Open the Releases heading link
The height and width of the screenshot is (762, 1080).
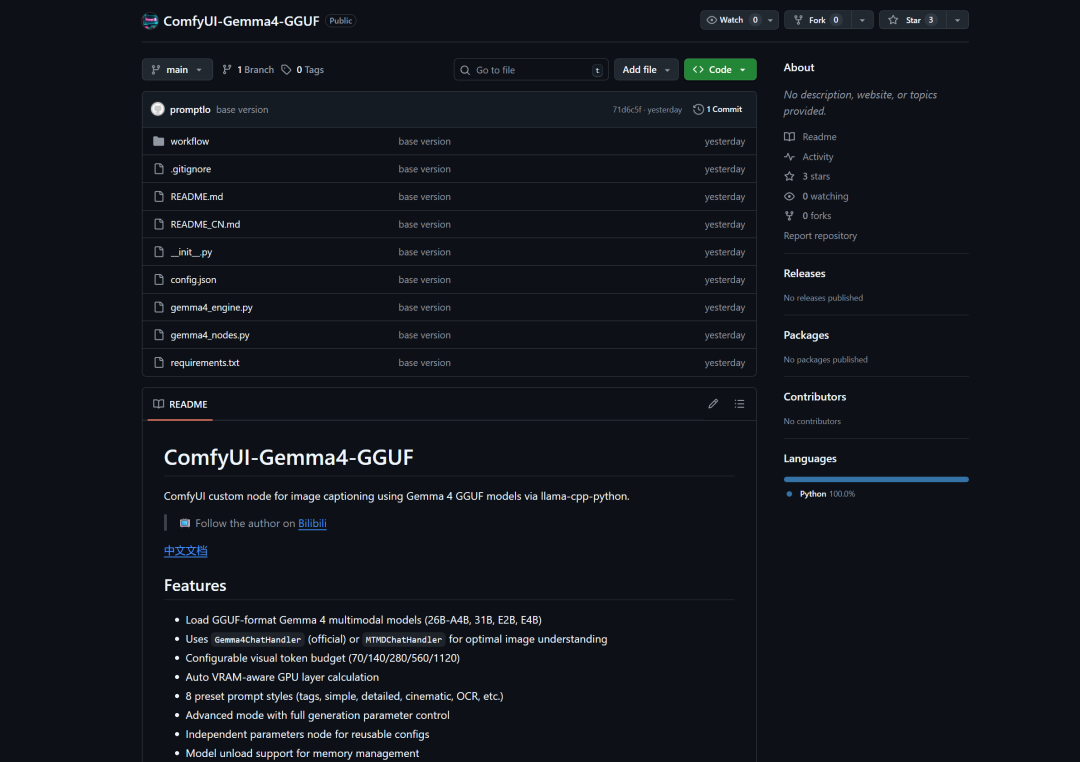pos(804,274)
